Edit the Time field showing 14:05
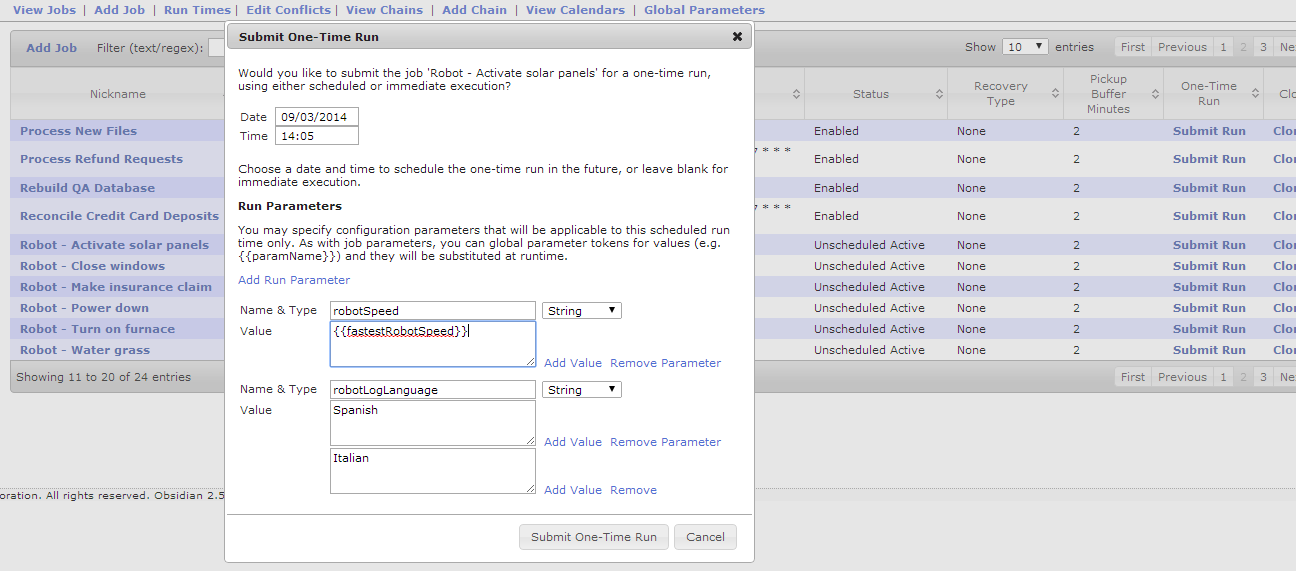This screenshot has width=1296, height=571. point(316,136)
